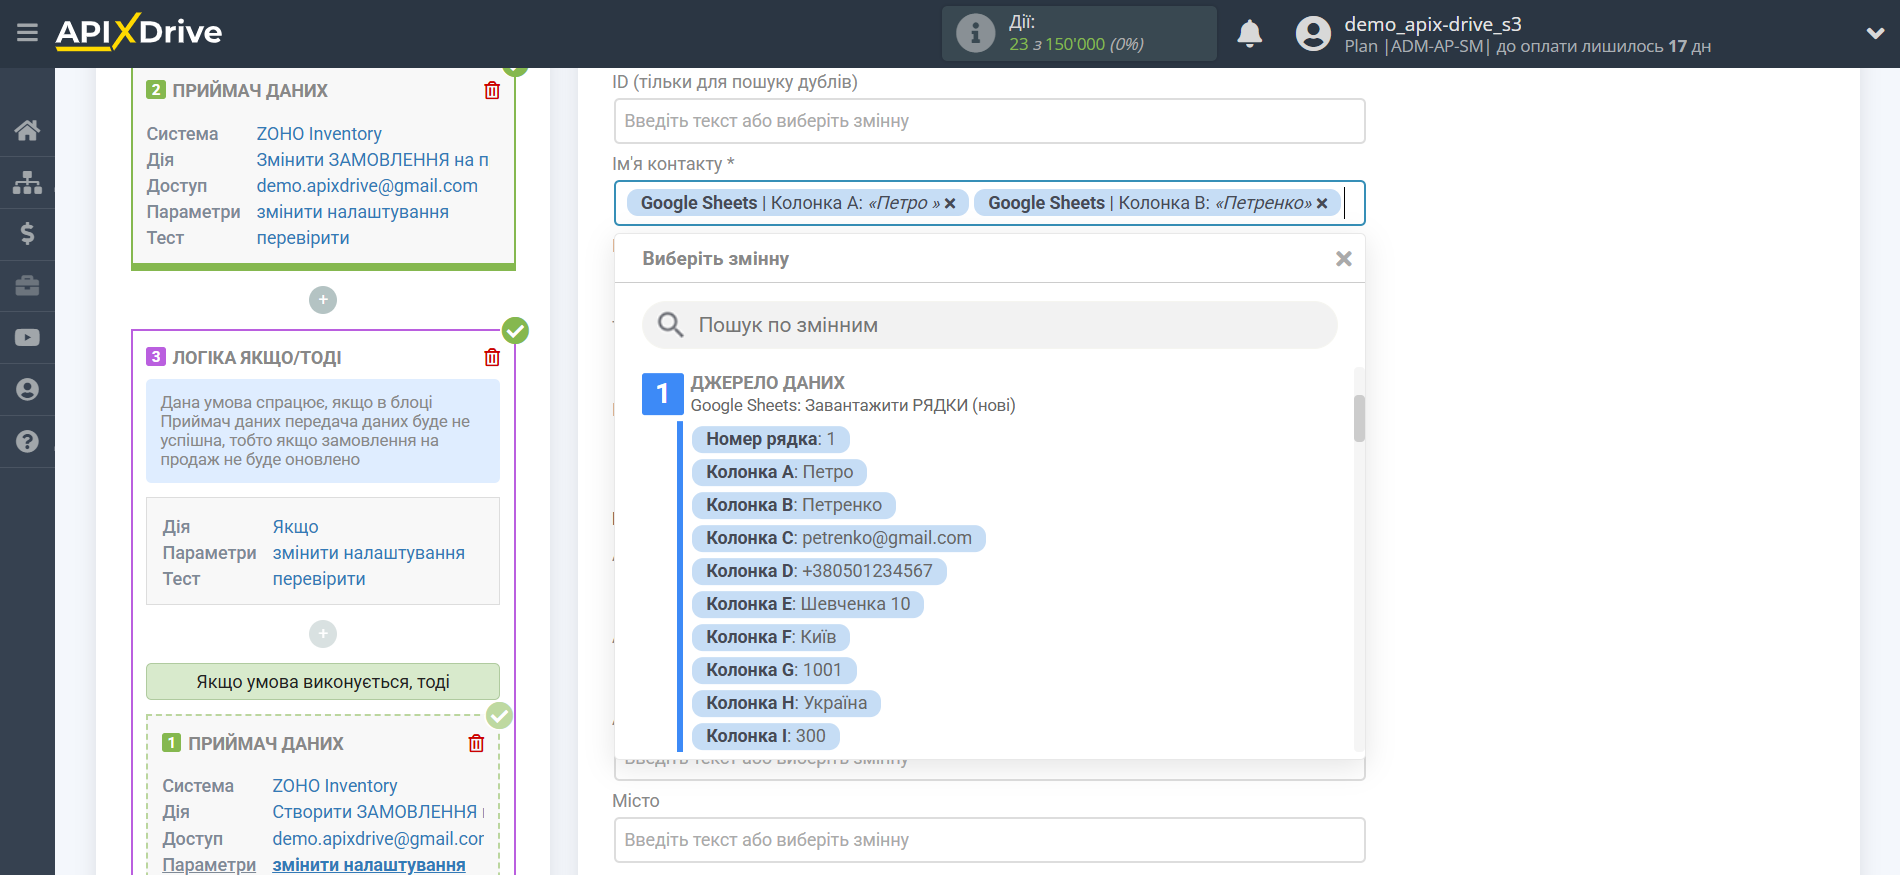This screenshot has height=875, width=1900.
Task: Select variable Номер рядка: 1
Action: [x=770, y=439]
